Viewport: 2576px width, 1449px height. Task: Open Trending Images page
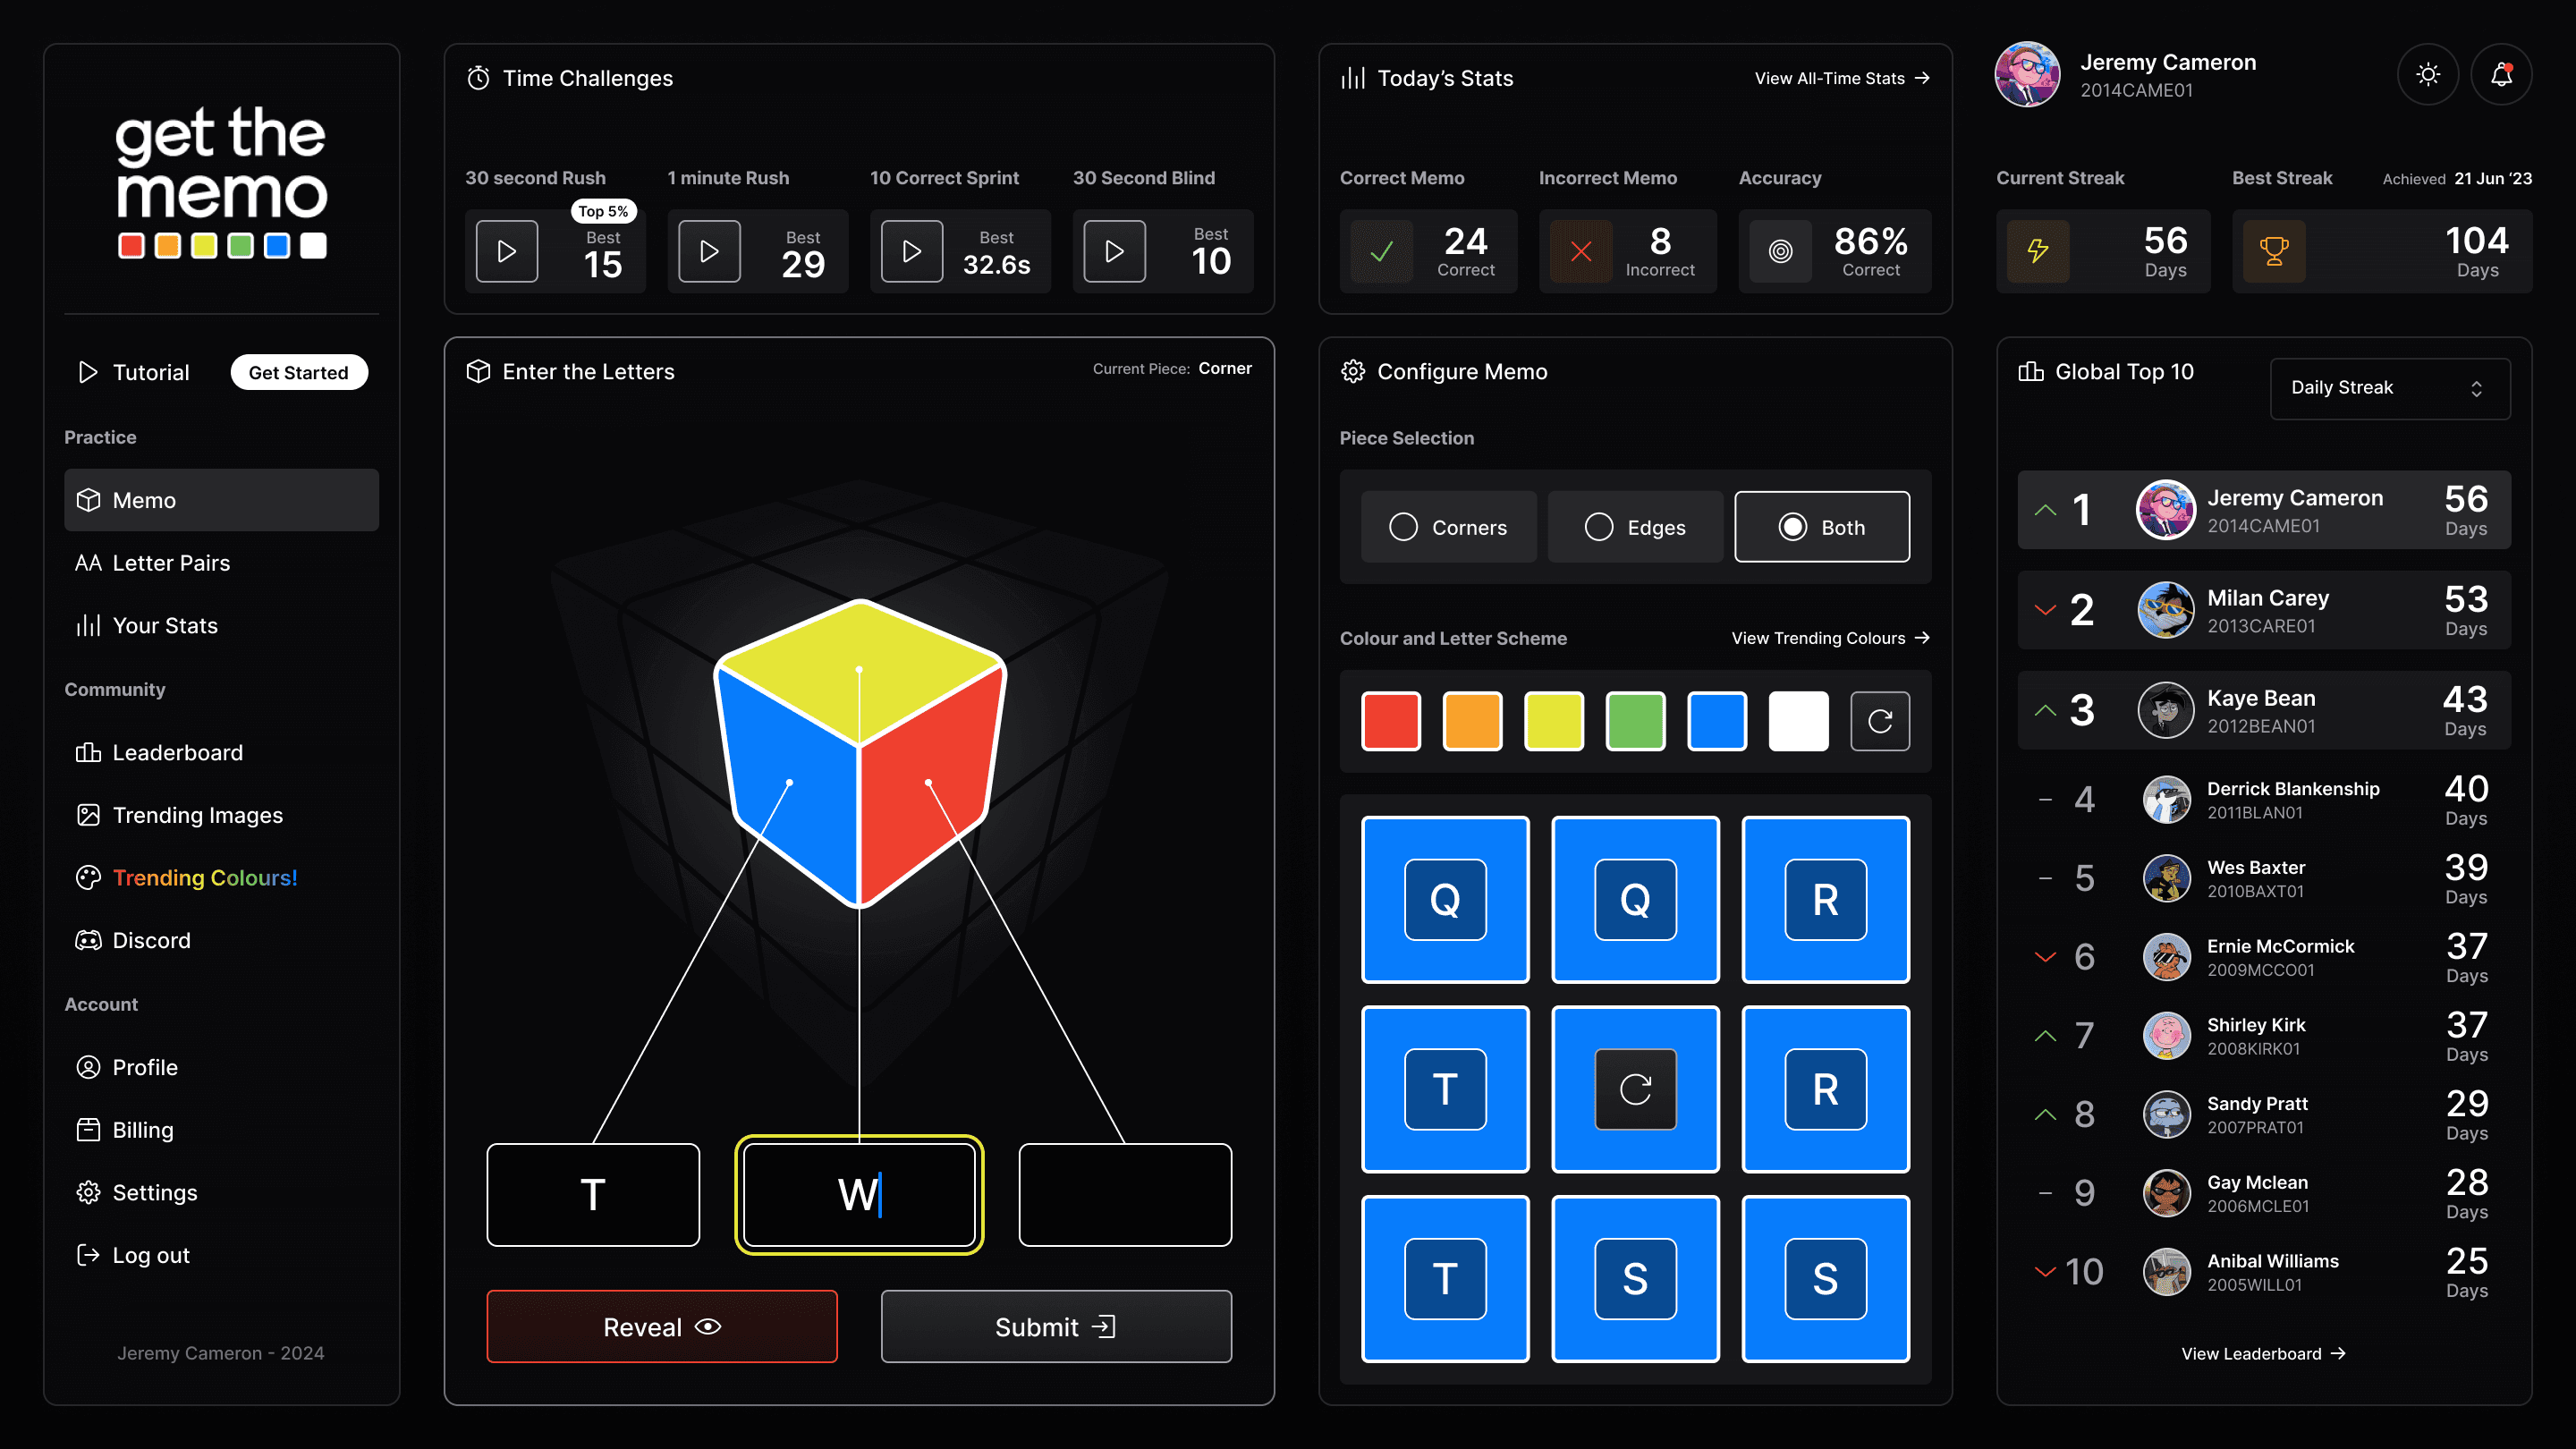point(221,815)
